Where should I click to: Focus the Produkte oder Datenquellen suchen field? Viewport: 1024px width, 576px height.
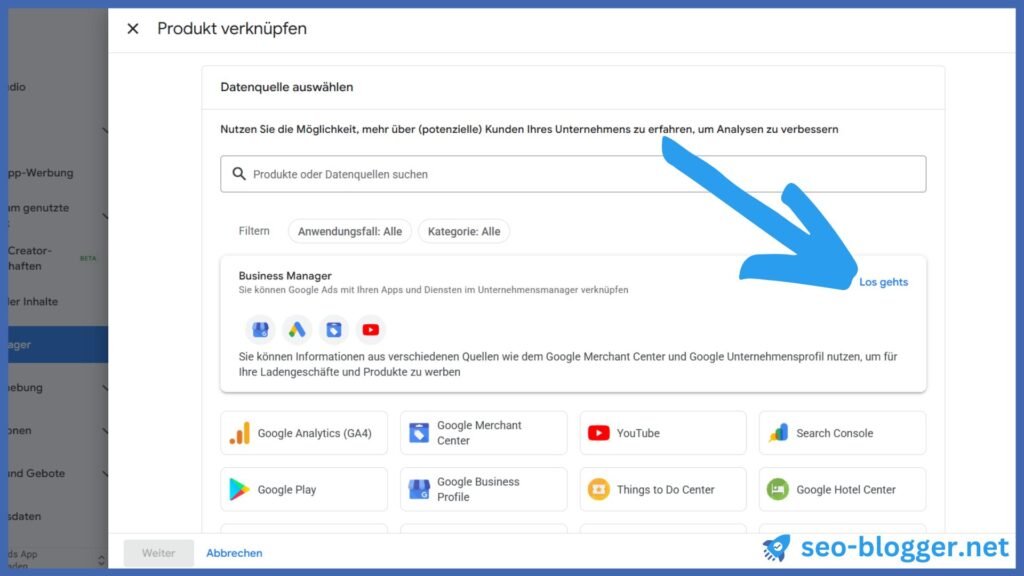(x=573, y=174)
